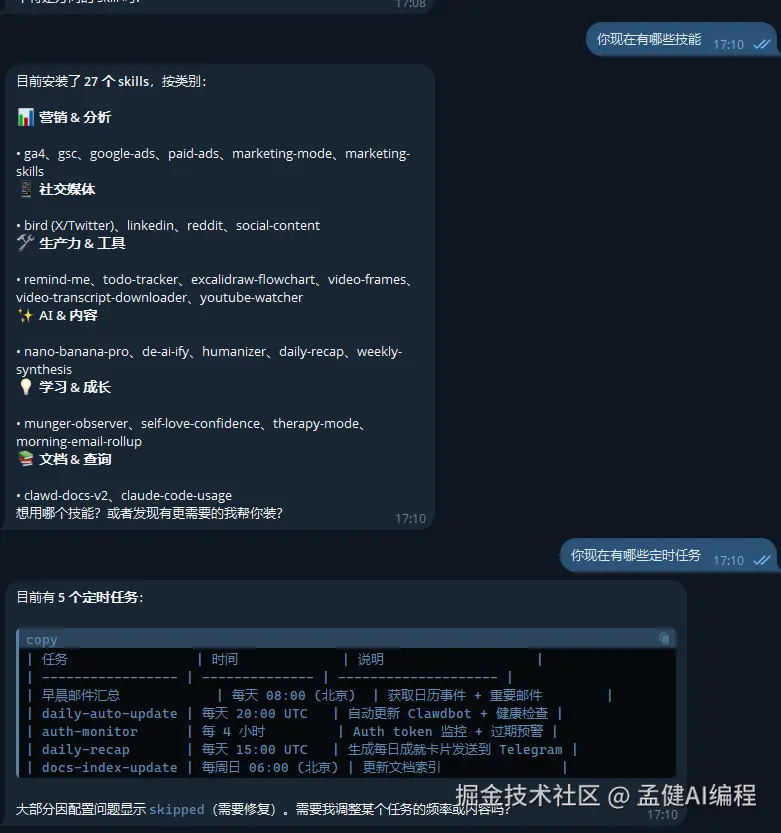The image size is (781, 833).
Task: Click the 早晨邮件汇总 row in the table
Action: (320, 695)
